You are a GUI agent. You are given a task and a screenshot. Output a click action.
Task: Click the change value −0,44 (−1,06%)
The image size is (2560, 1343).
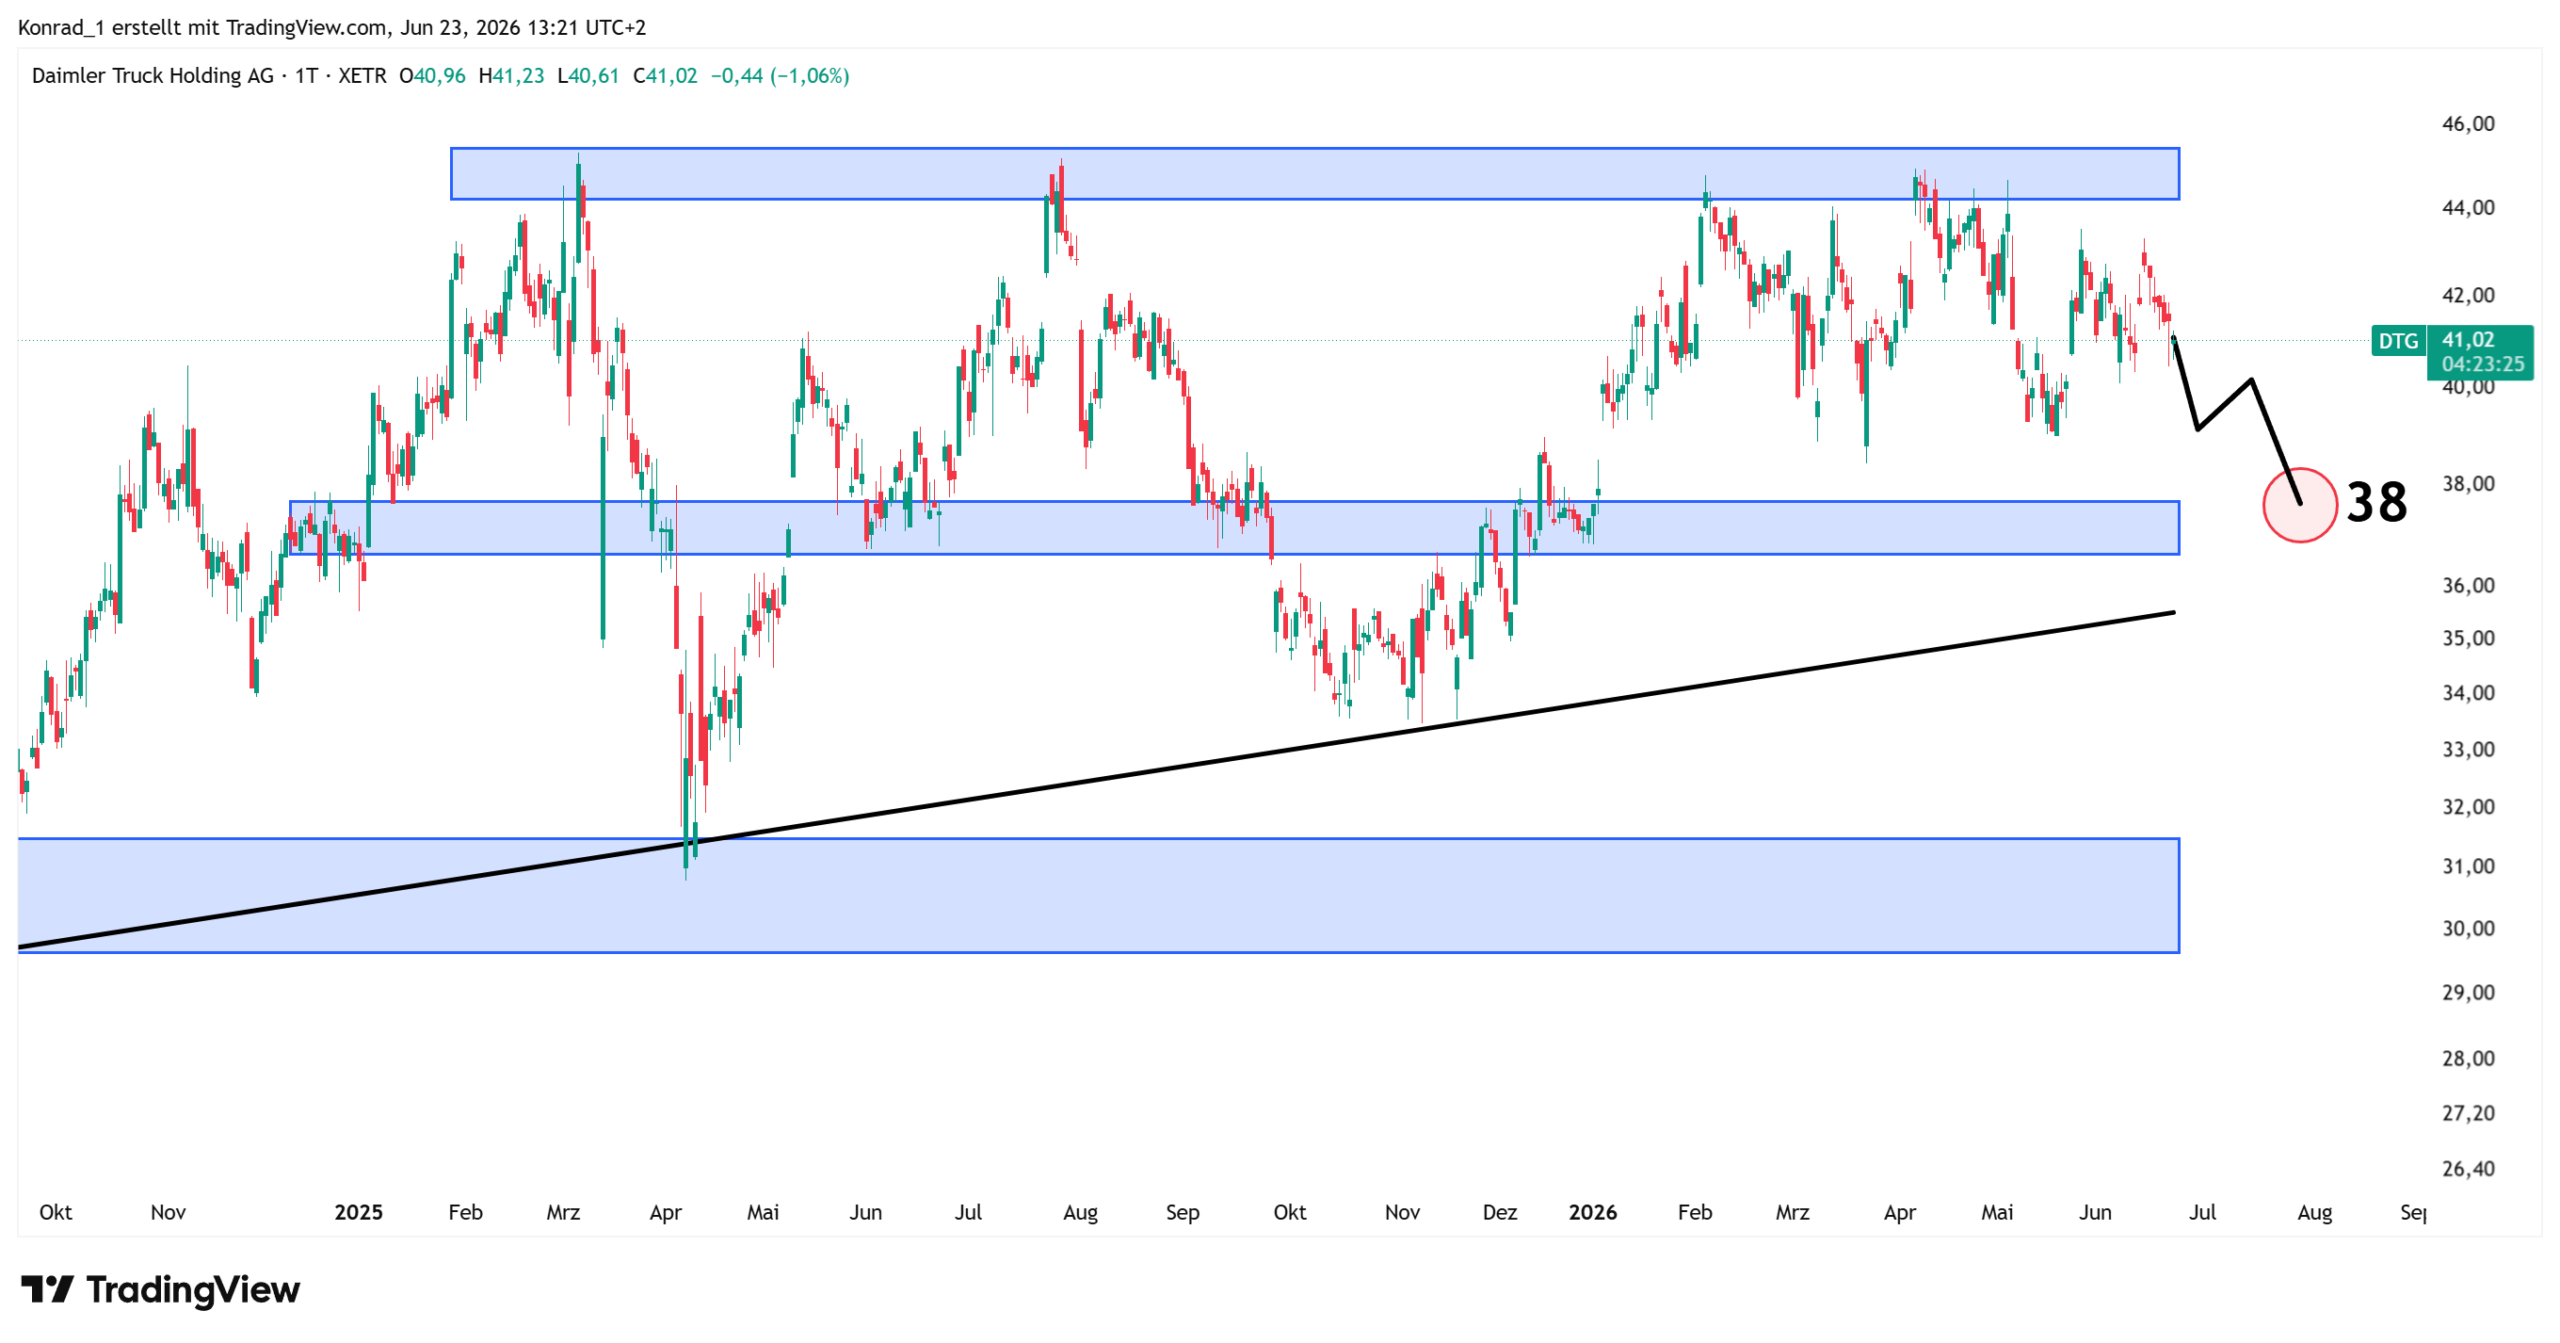[x=779, y=76]
